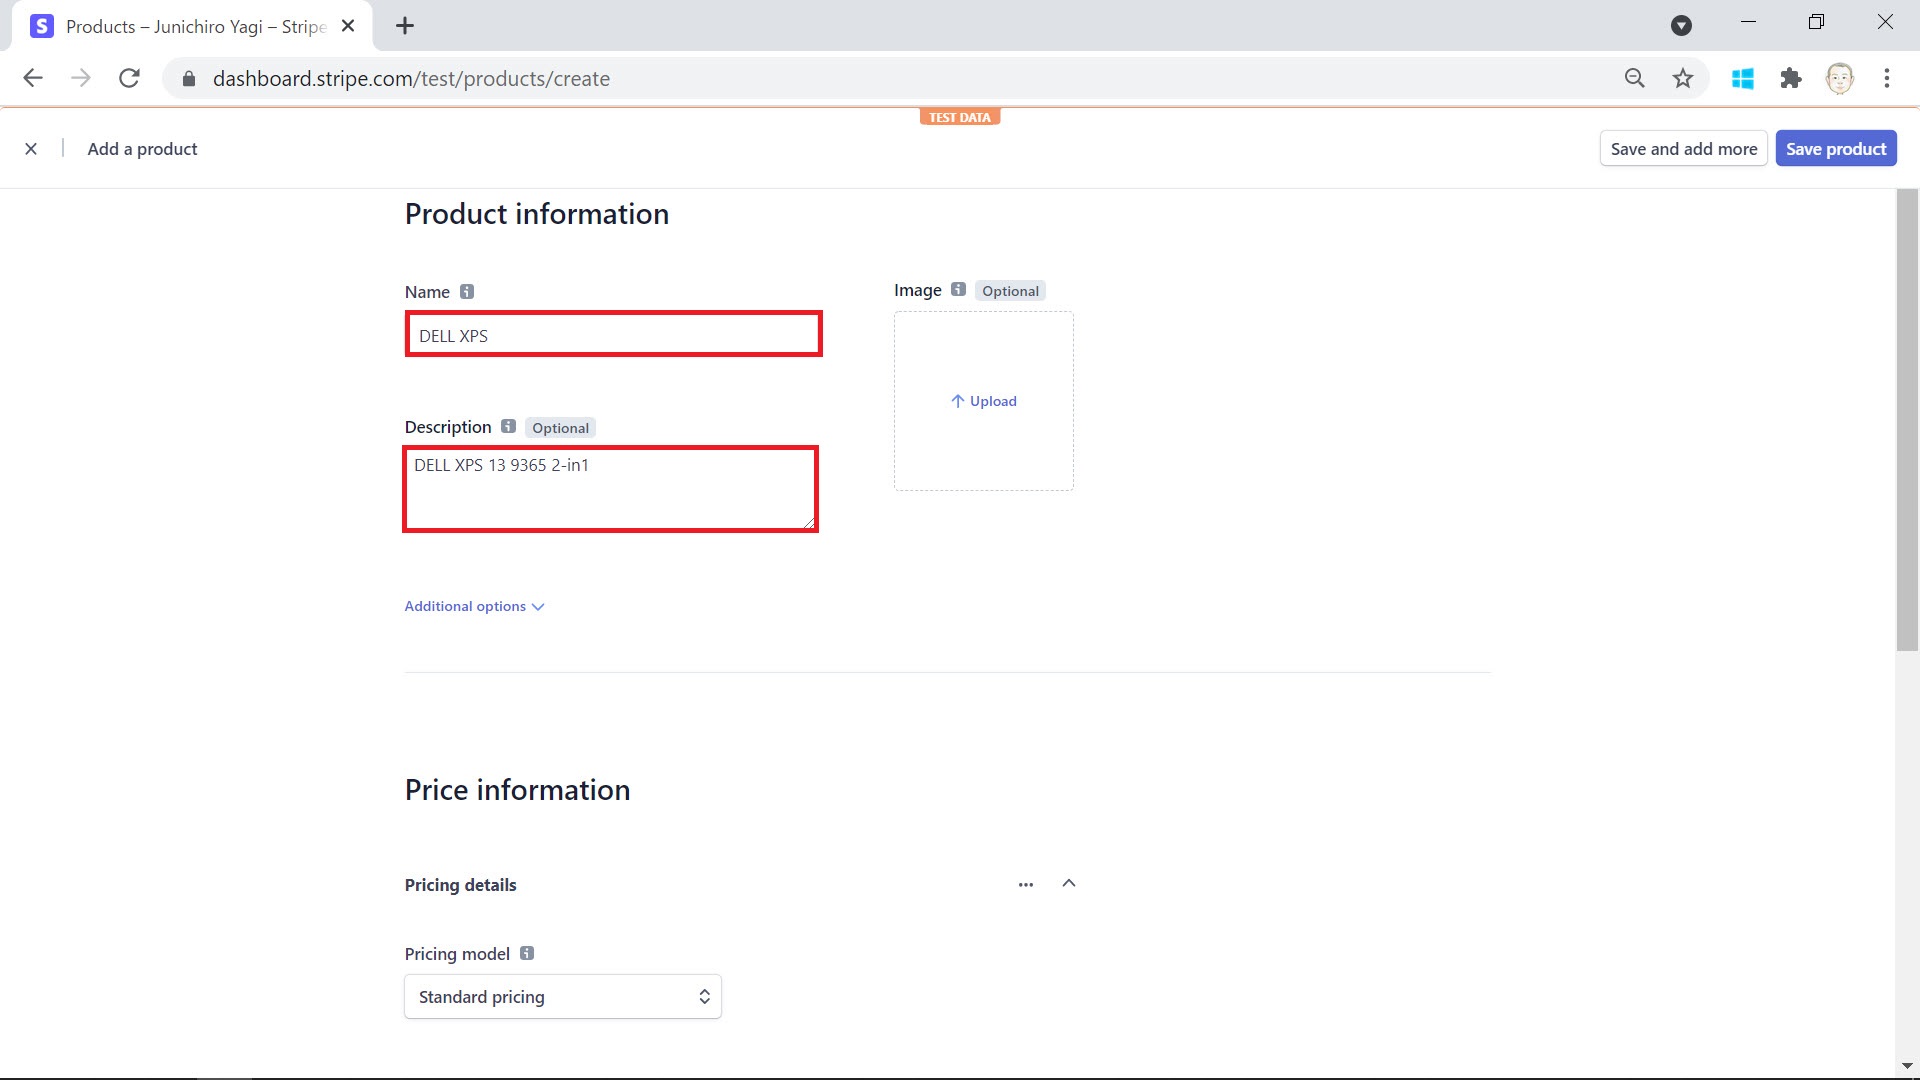Click the browser extensions puzzle icon

tap(1791, 78)
